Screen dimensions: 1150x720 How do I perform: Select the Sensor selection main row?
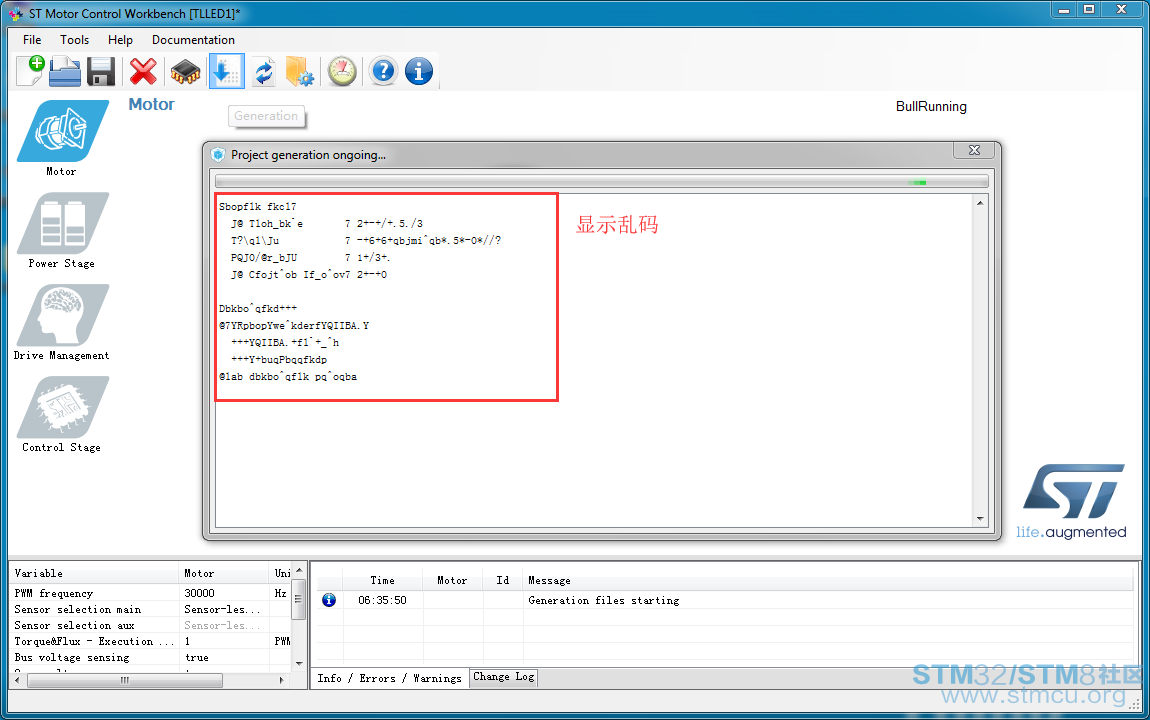pos(150,609)
